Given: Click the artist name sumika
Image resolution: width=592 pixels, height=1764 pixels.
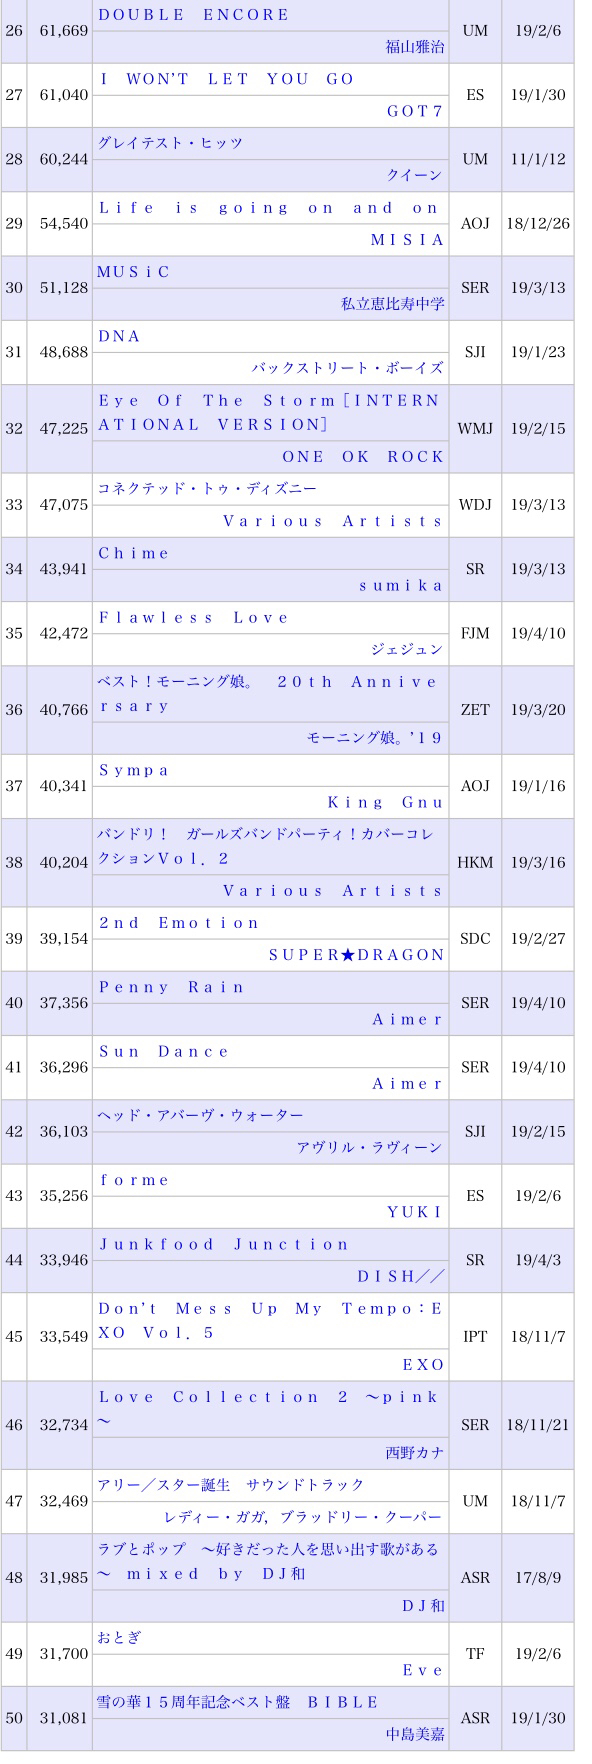Looking at the screenshot, I should [401, 585].
